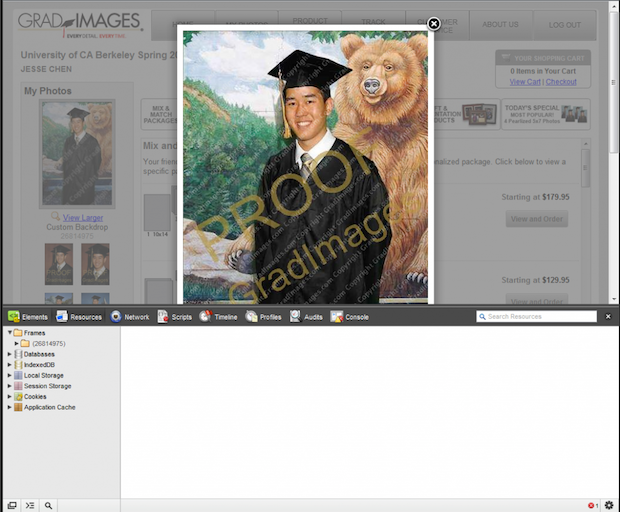Click the shopping cart icon
Screen dimensions: 620x512
pyautogui.click(x=506, y=58)
